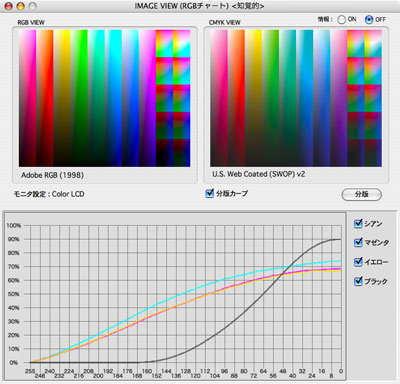Image resolution: width=400 pixels, height=384 pixels.
Task: Click the Adobe RGB (1998) profile label
Action: (52, 175)
